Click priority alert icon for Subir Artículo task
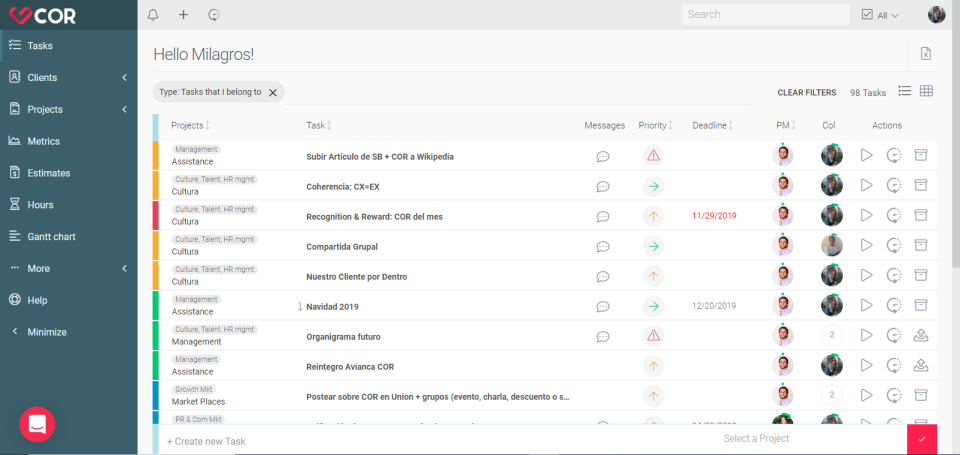 pyautogui.click(x=653, y=156)
